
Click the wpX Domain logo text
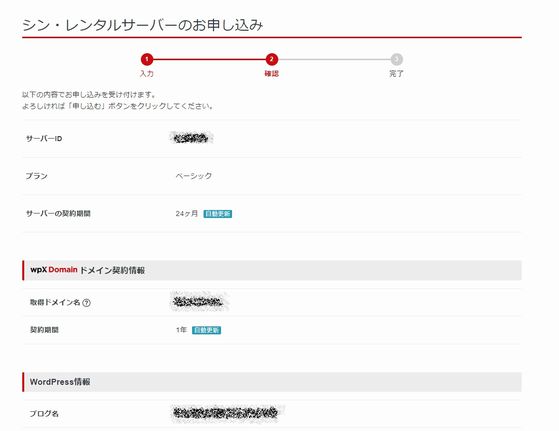coord(54,270)
